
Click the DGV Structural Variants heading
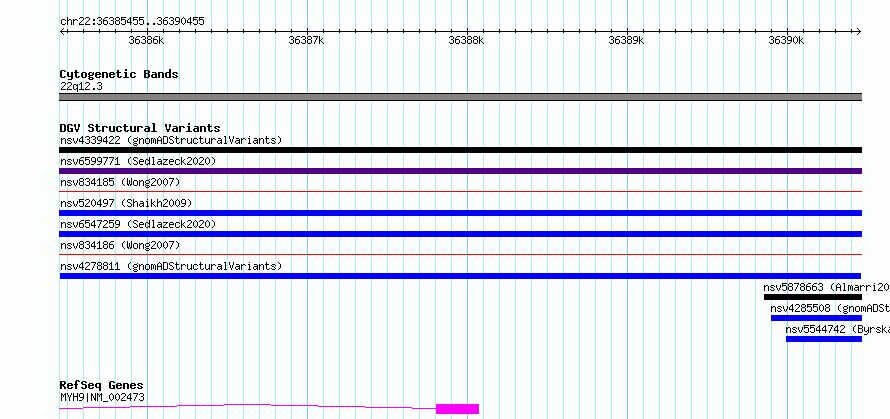point(140,128)
